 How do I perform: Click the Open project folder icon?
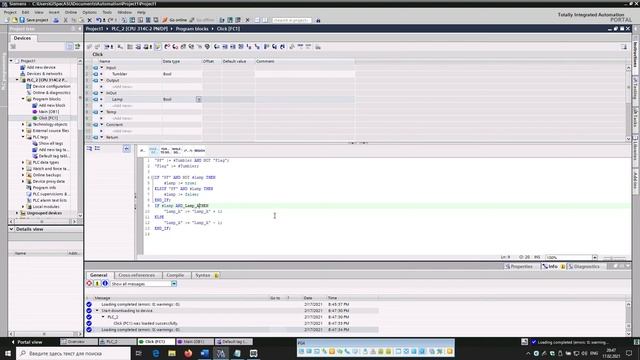15,20
